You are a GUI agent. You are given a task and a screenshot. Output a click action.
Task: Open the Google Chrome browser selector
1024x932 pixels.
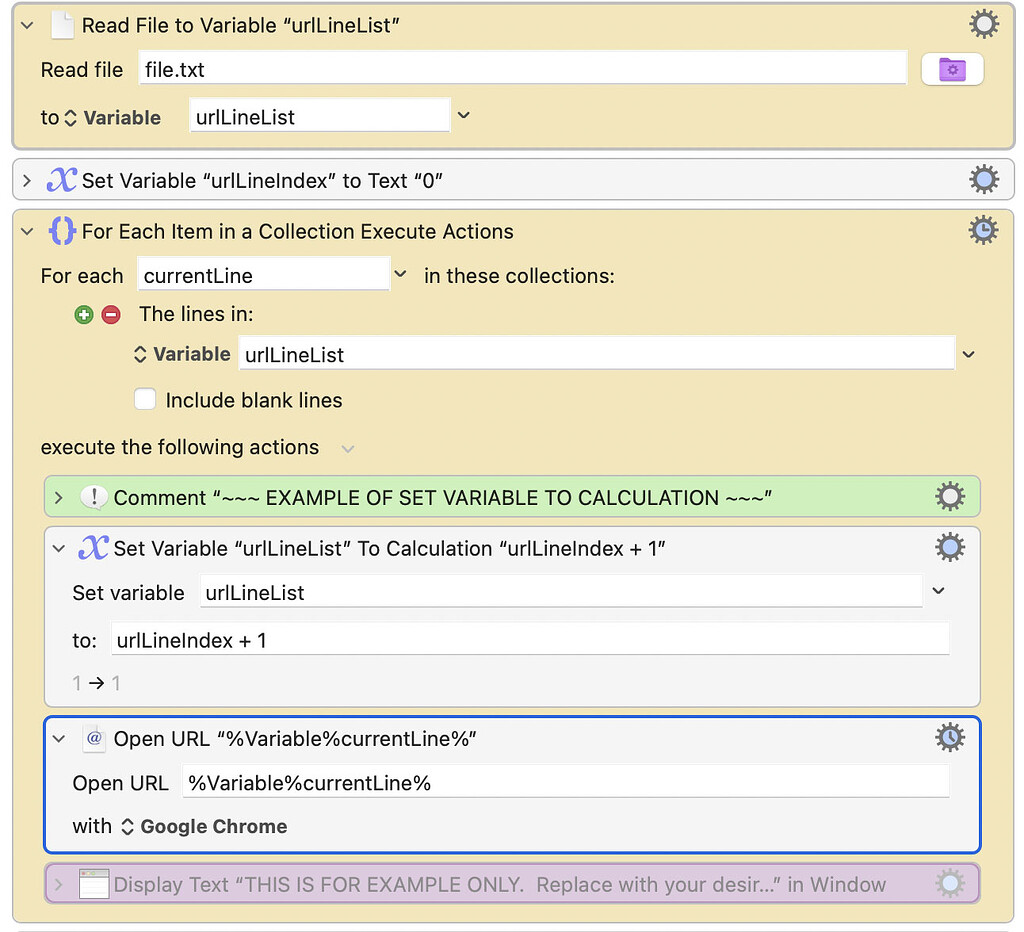tap(204, 827)
